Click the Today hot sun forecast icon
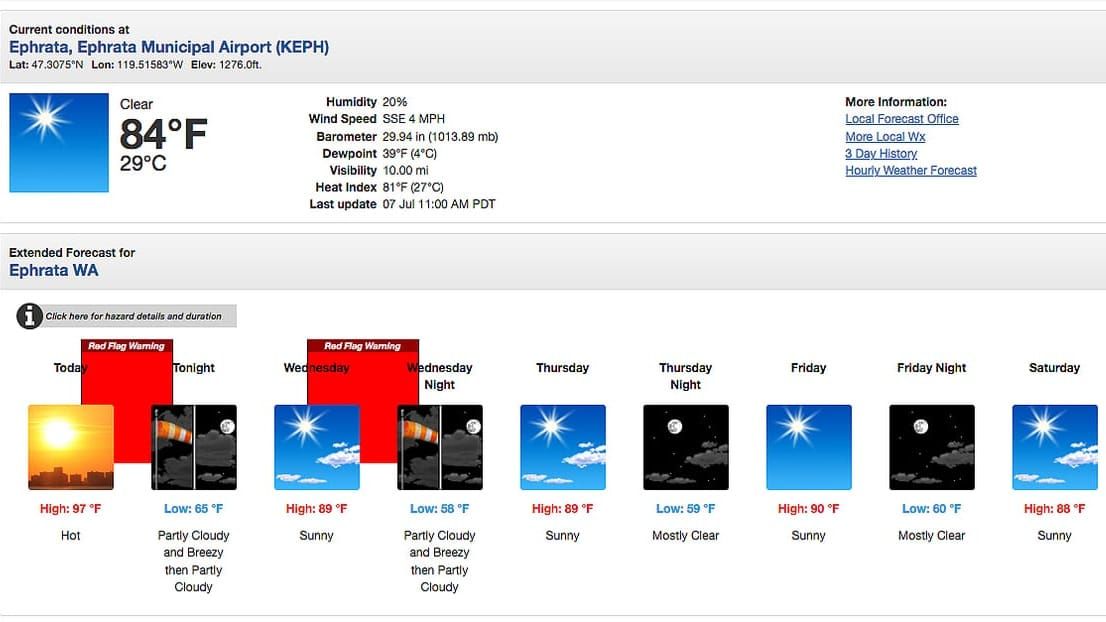Viewport: 1106px width, 622px height. coord(71,447)
